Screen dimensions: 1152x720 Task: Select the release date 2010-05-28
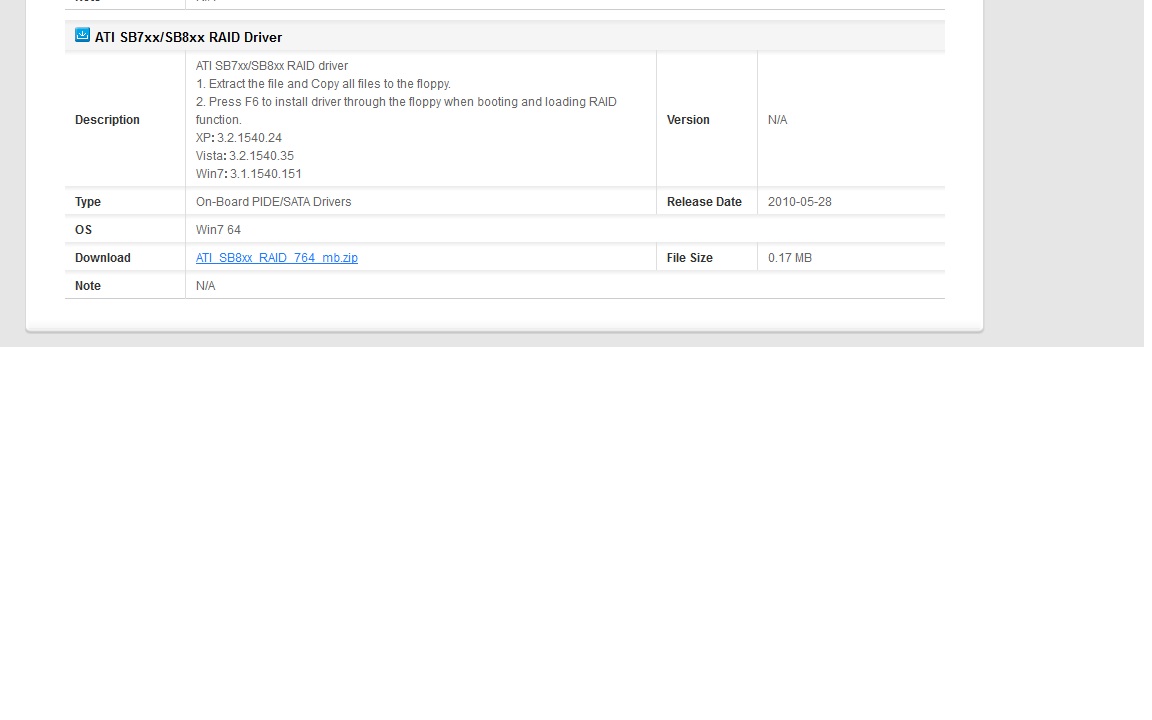[799, 202]
